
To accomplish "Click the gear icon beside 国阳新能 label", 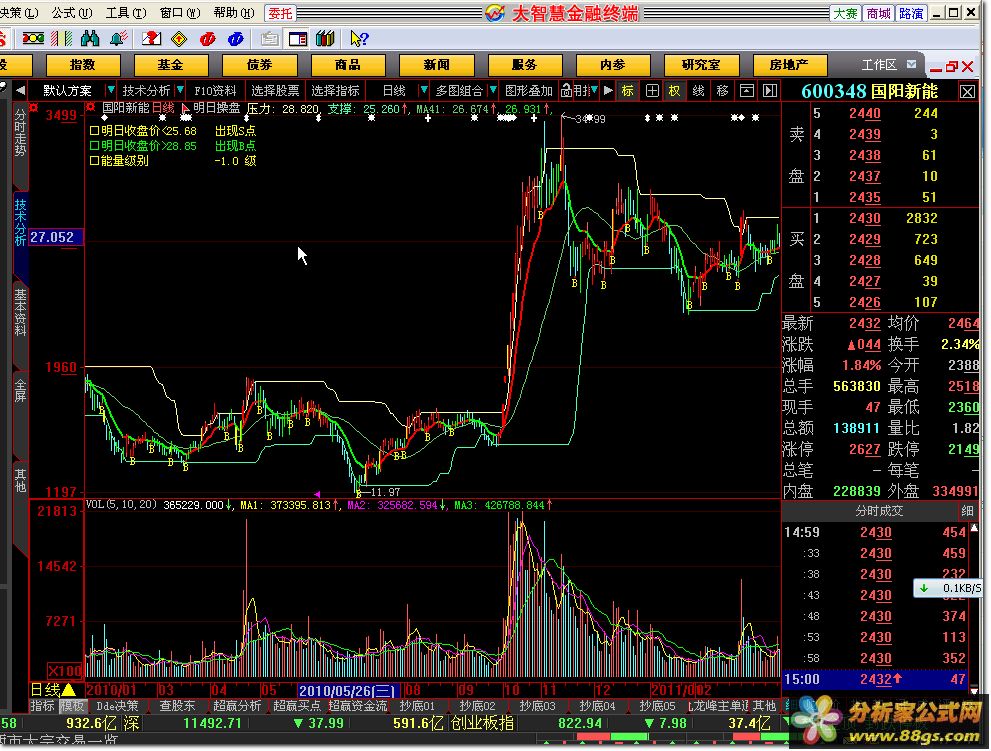I will (x=92, y=107).
